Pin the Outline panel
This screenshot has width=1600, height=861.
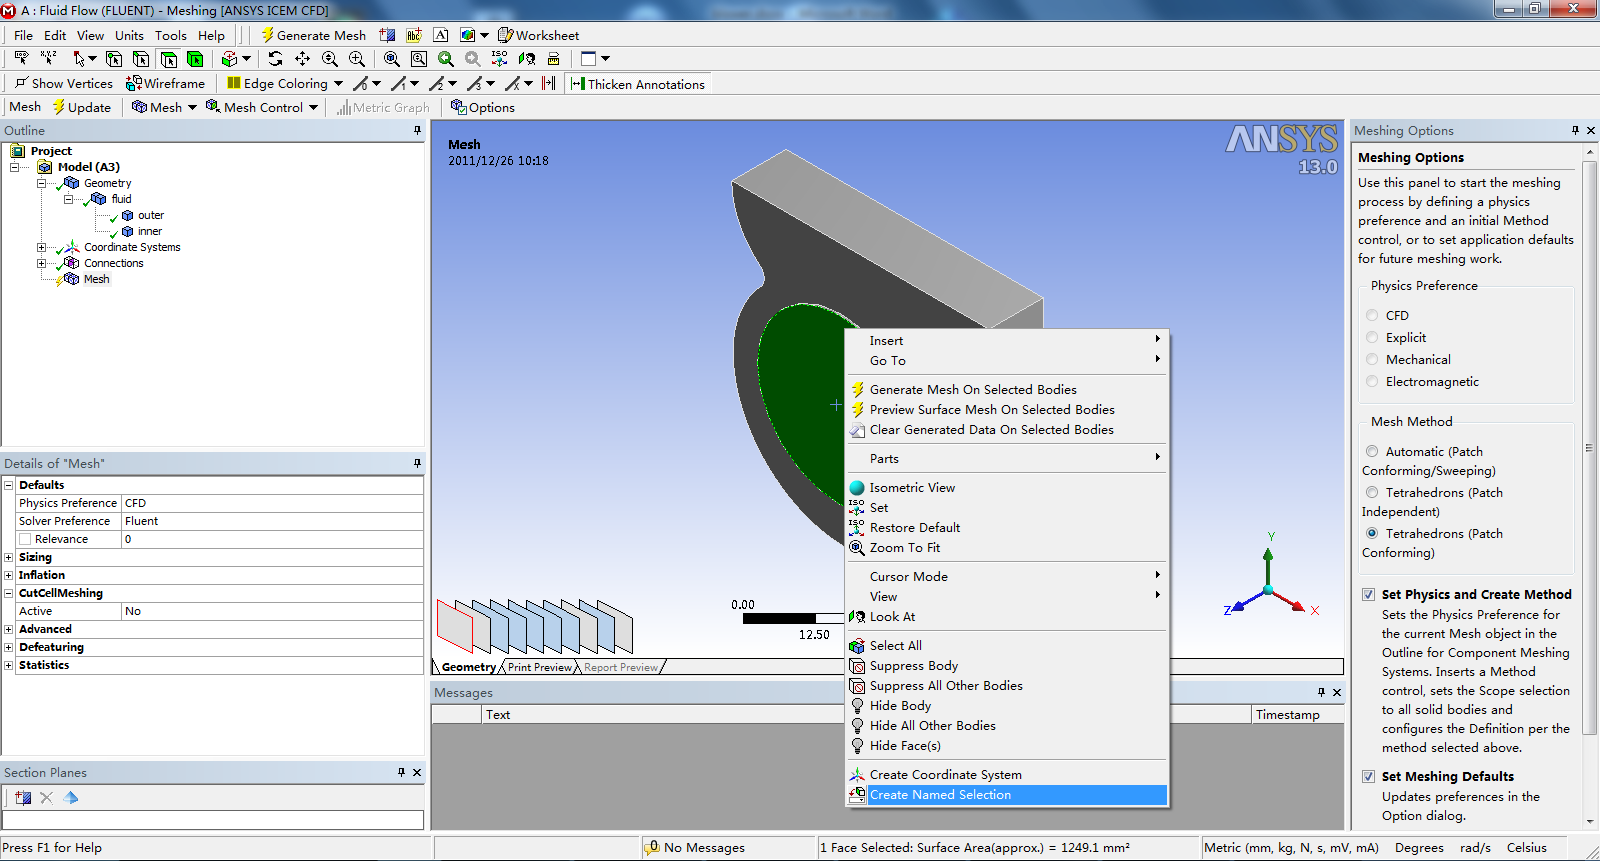pos(417,130)
